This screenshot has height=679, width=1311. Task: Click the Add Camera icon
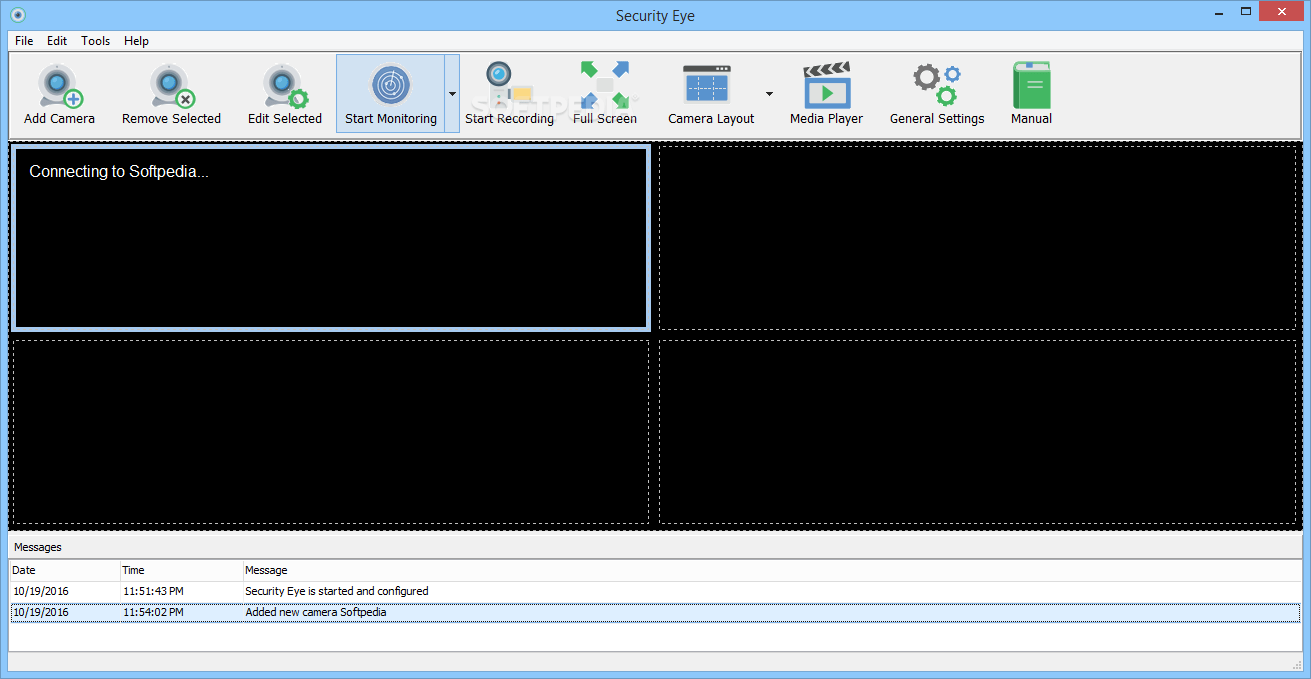tap(58, 85)
